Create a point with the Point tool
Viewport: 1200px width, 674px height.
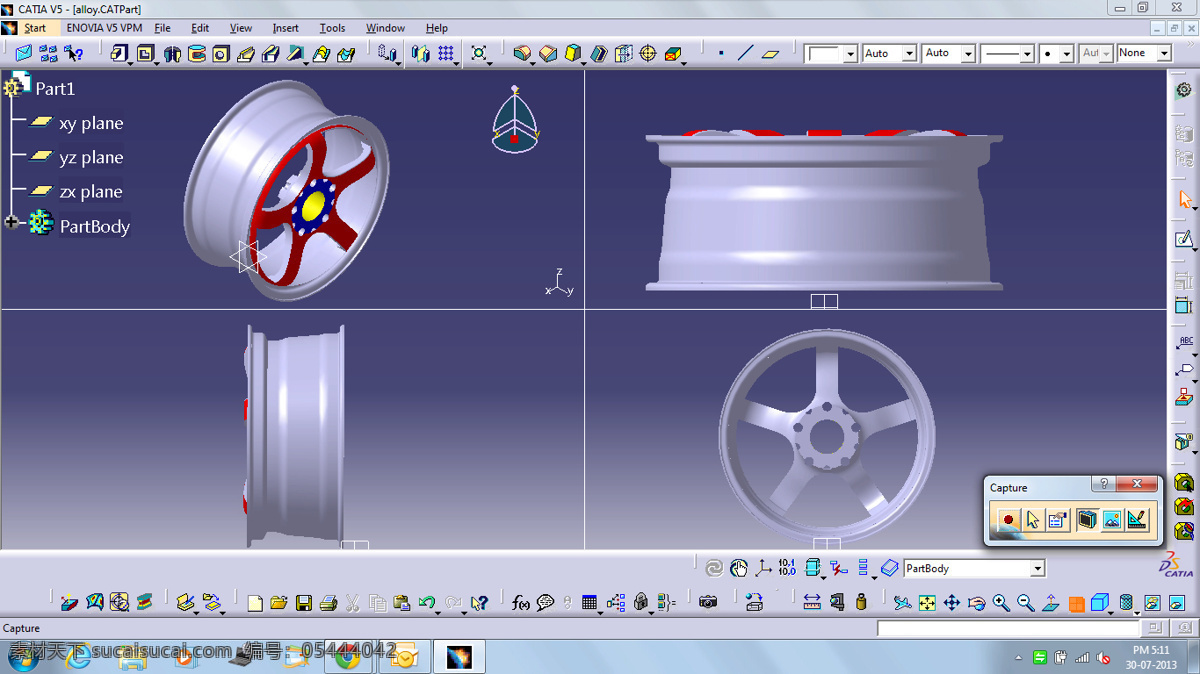721,53
